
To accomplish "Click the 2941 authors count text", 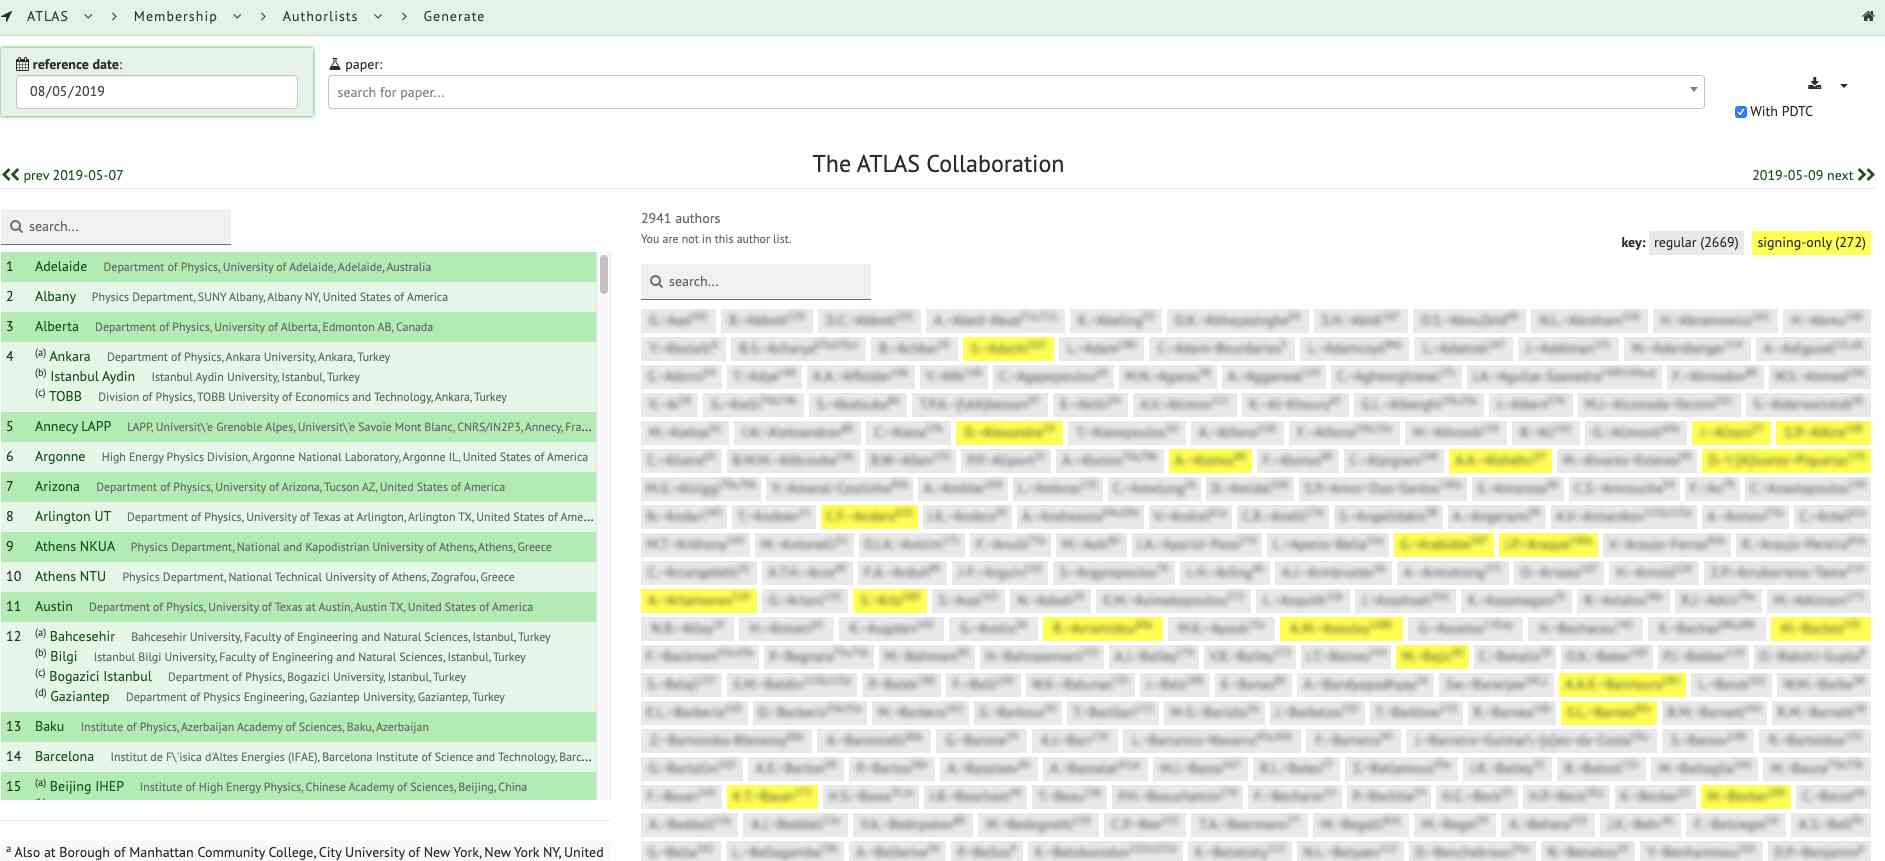I will [x=680, y=218].
